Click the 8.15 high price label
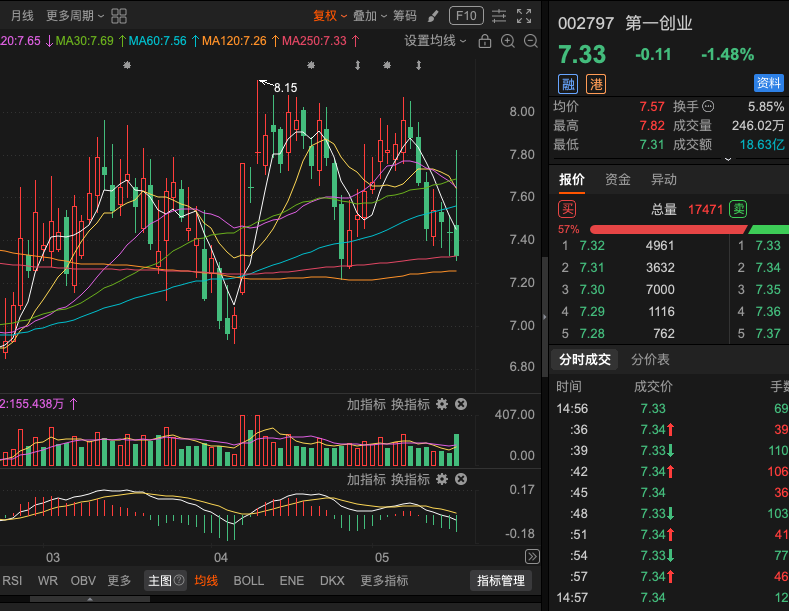Viewport: 789px width, 611px height. 285,88
